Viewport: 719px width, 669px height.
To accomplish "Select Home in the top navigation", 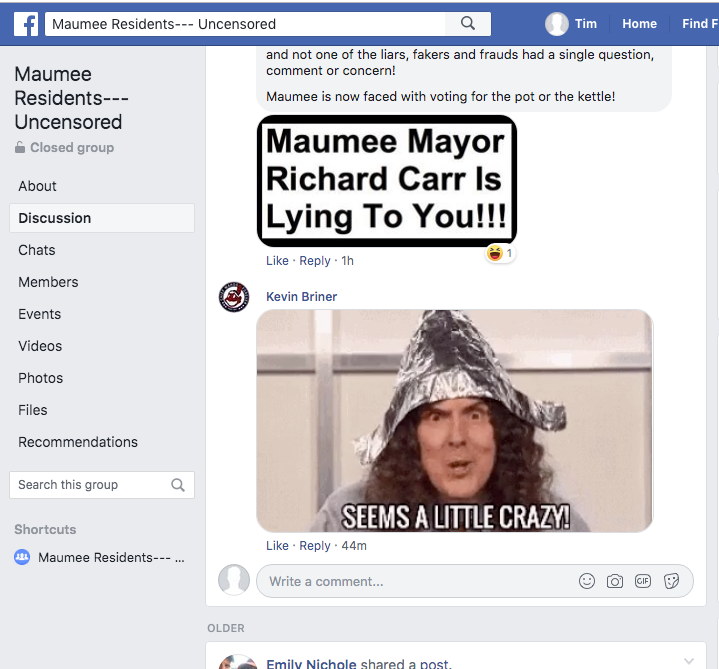I will [x=639, y=23].
